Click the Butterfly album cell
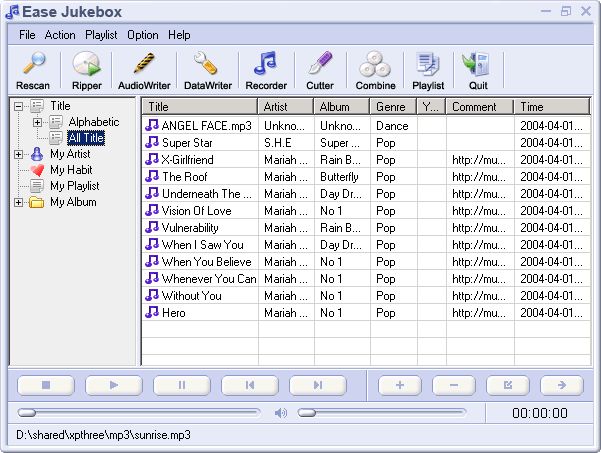601x453 pixels. click(x=339, y=177)
